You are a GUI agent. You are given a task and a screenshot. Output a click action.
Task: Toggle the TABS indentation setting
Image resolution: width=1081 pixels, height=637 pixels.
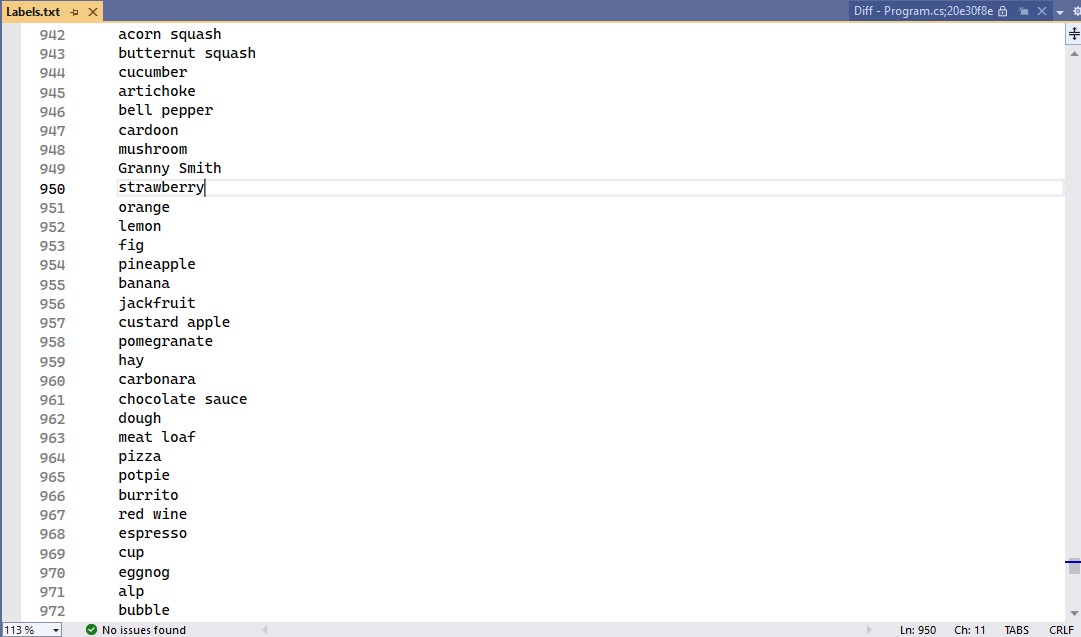pyautogui.click(x=1017, y=630)
